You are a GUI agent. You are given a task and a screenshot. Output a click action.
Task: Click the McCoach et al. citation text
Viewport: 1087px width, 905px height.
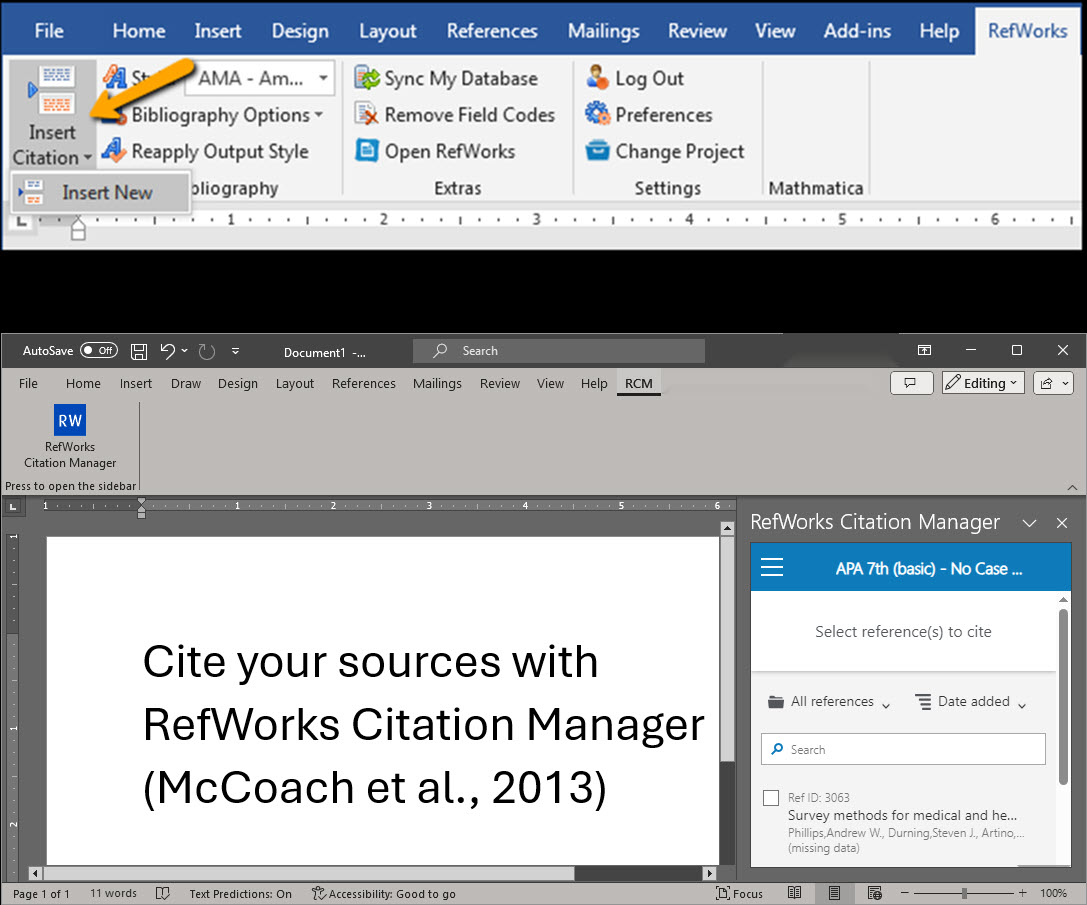[x=375, y=788]
